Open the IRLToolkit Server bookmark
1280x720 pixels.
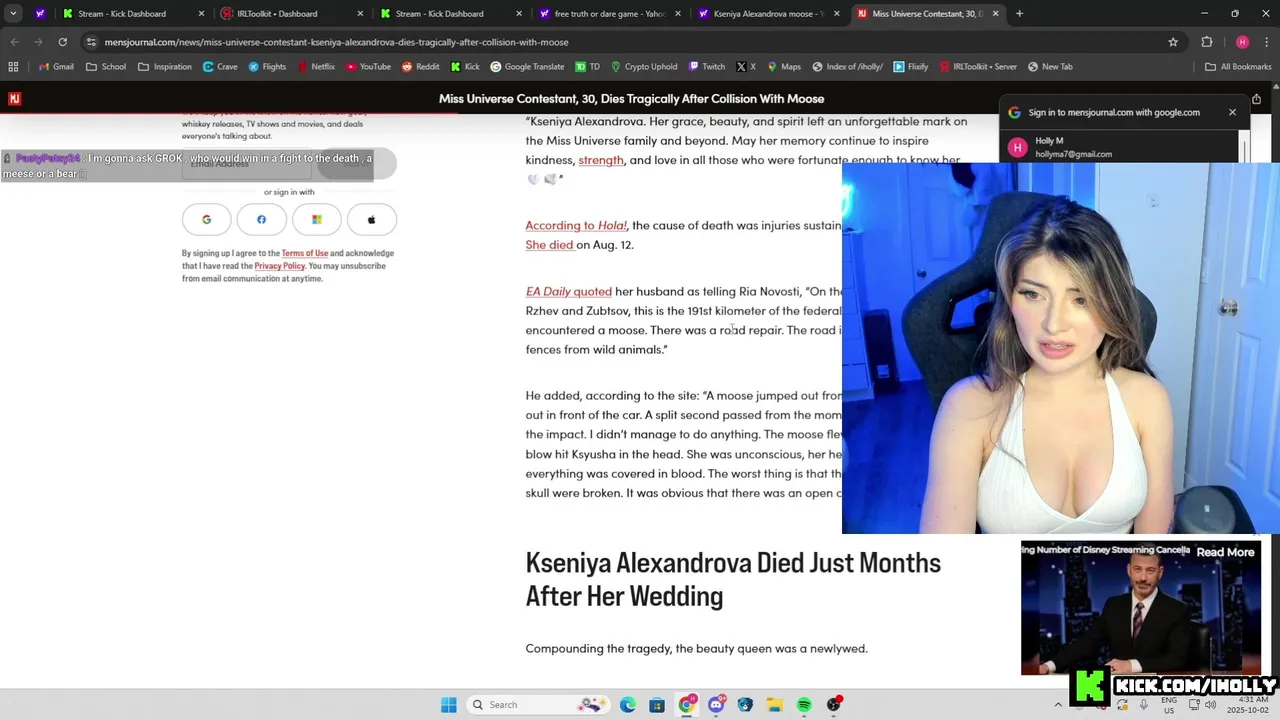point(977,67)
